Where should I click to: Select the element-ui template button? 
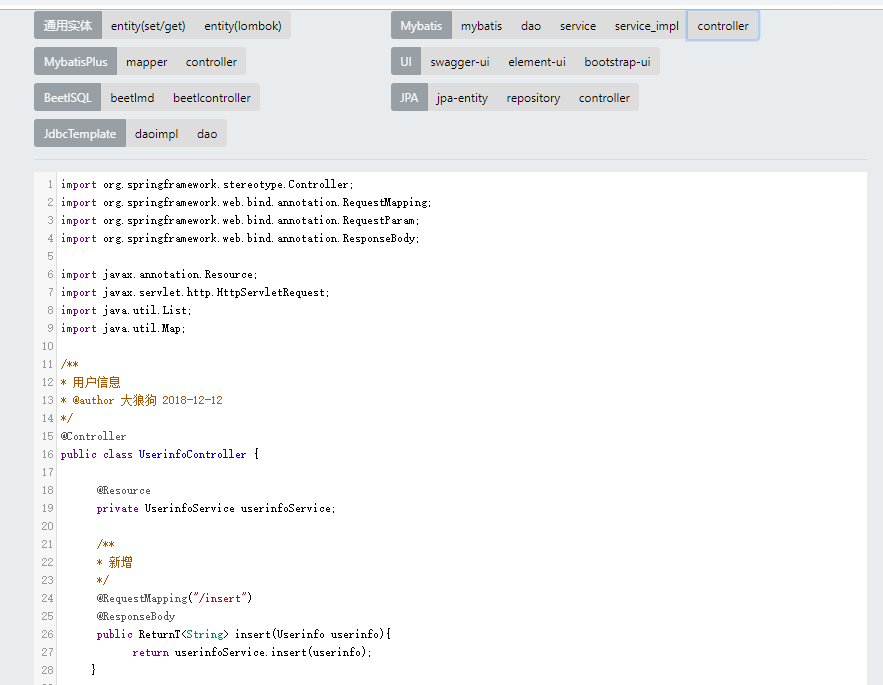click(x=537, y=62)
